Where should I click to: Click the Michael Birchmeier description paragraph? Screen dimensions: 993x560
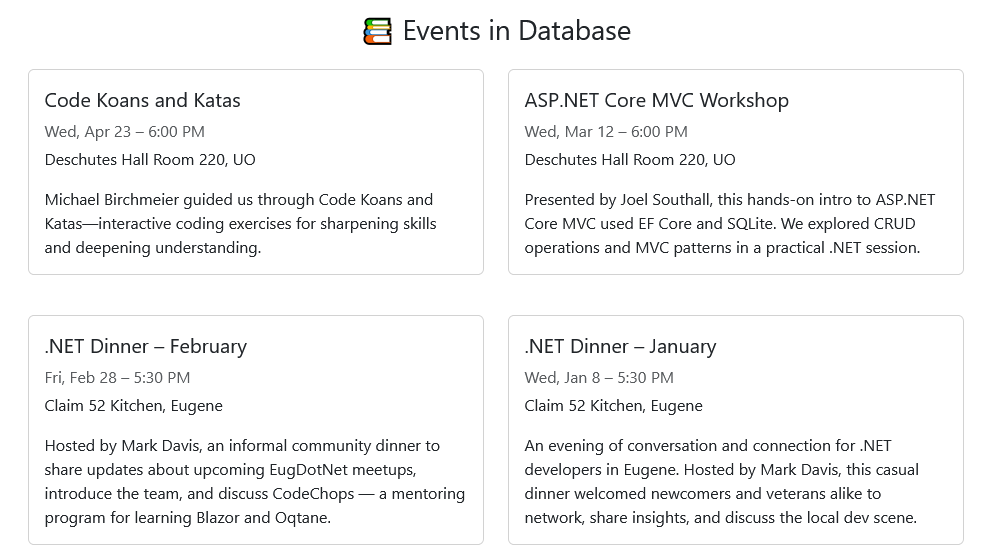241,224
